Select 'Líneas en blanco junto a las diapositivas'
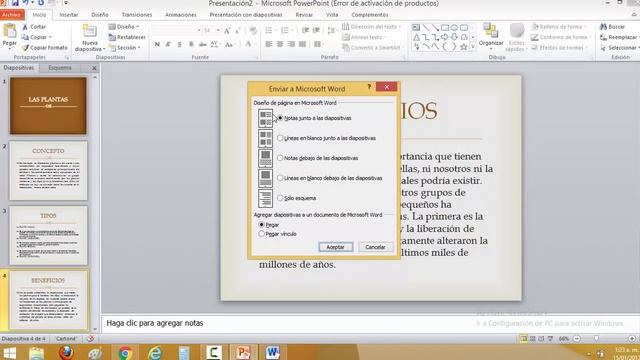 [280, 138]
